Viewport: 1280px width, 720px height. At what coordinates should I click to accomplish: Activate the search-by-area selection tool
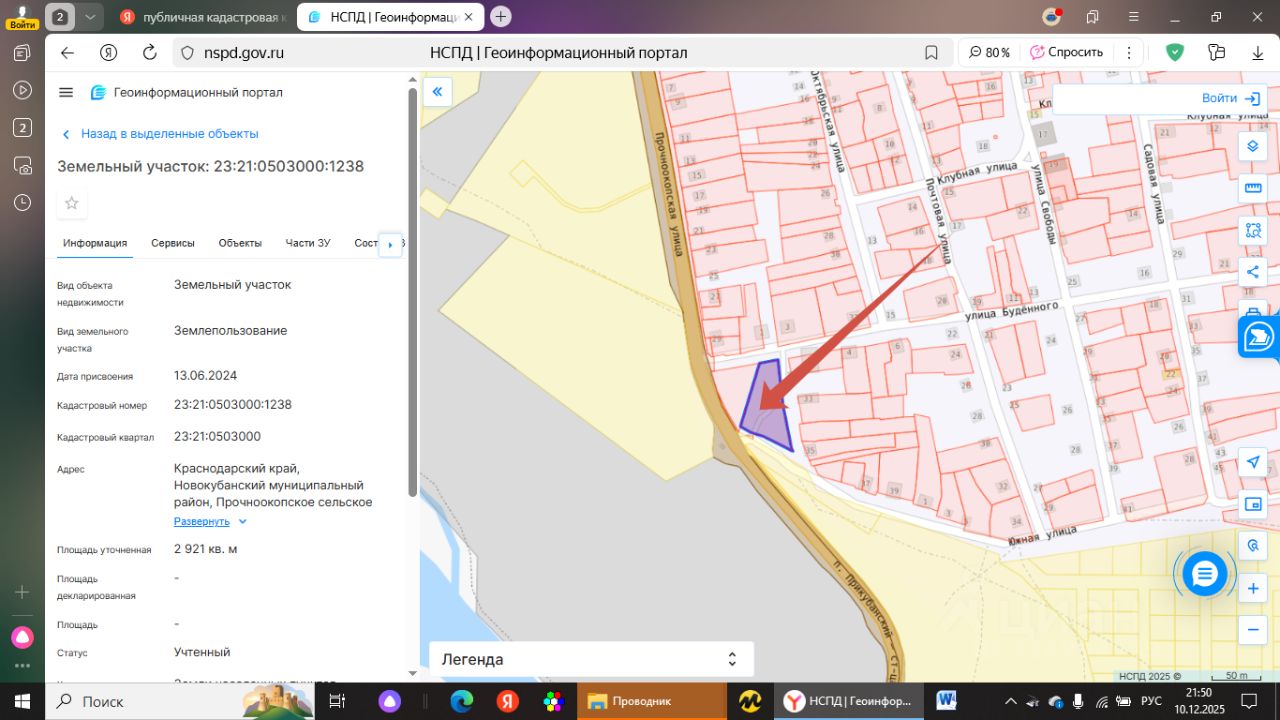coord(1252,230)
